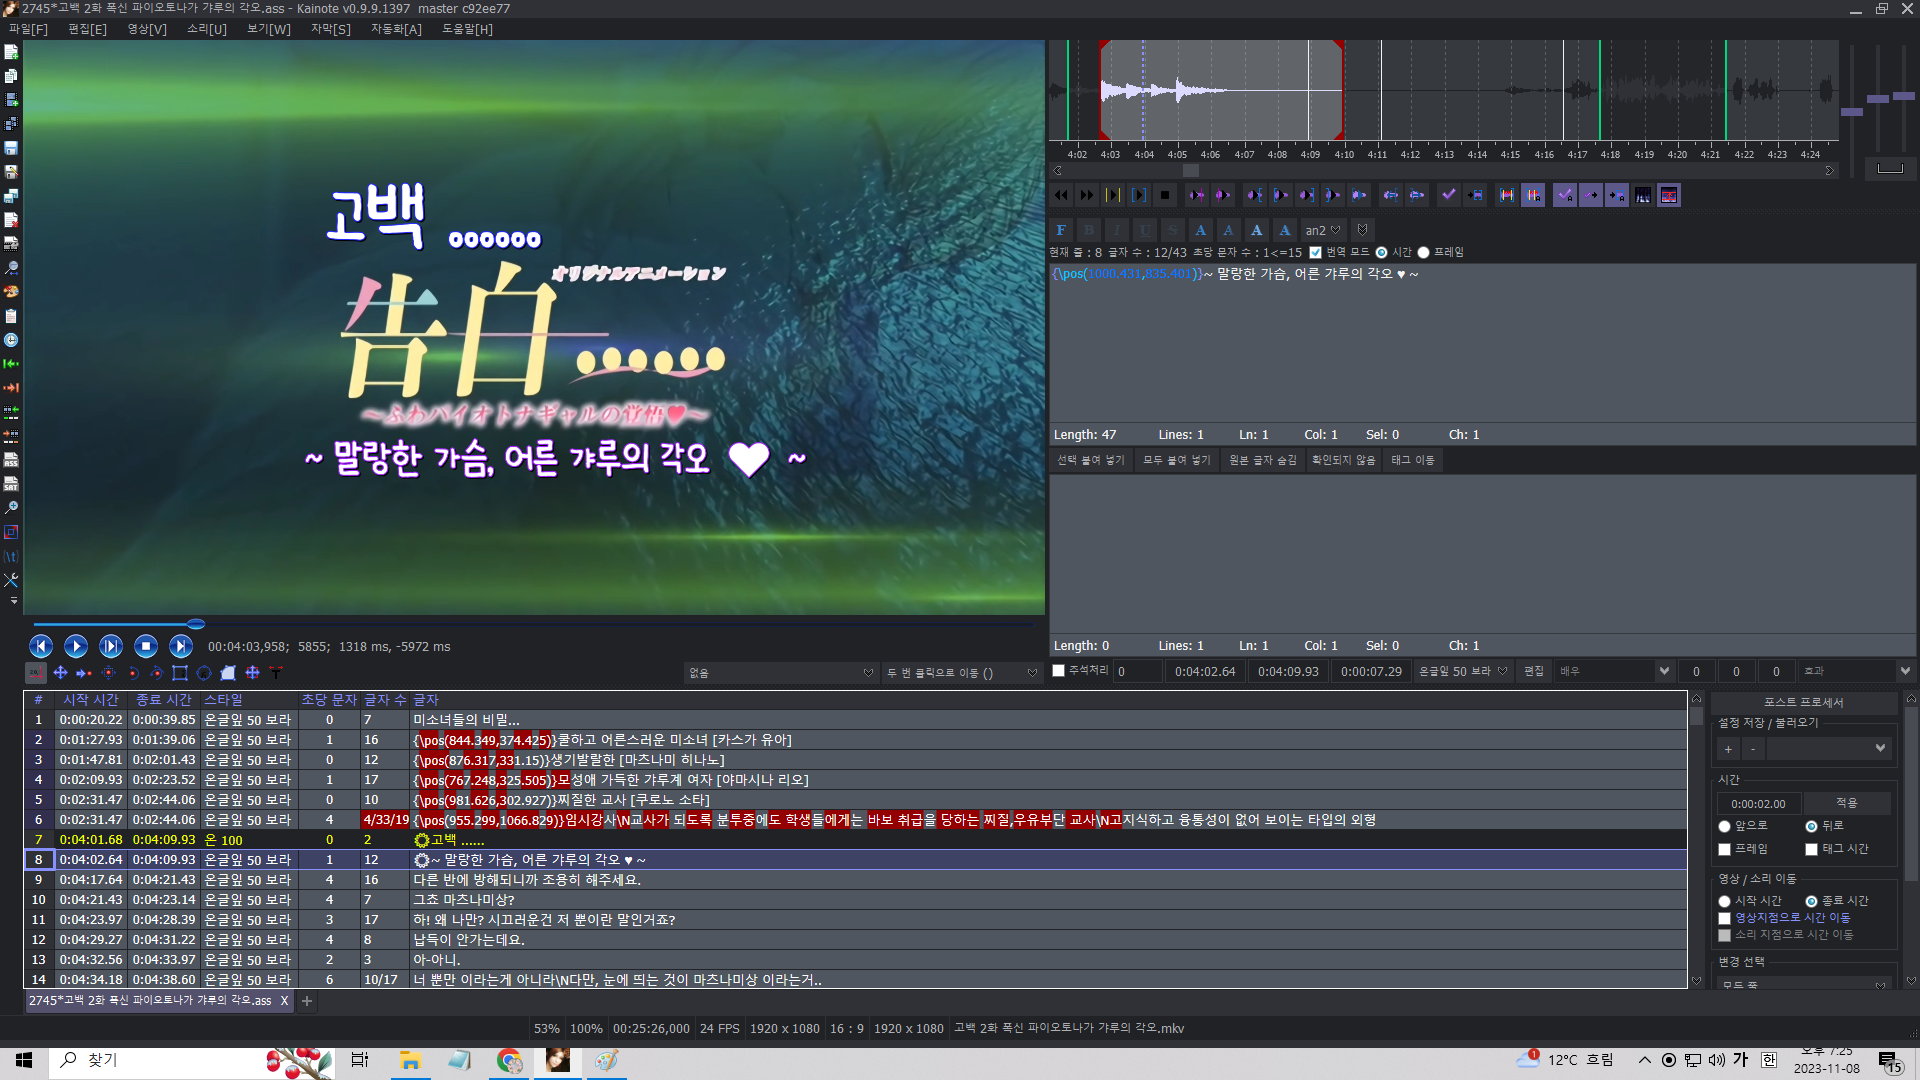The image size is (1920, 1080).
Task: Play the selected line's audio with bracket-play icon
Action: pyautogui.click(x=1139, y=195)
